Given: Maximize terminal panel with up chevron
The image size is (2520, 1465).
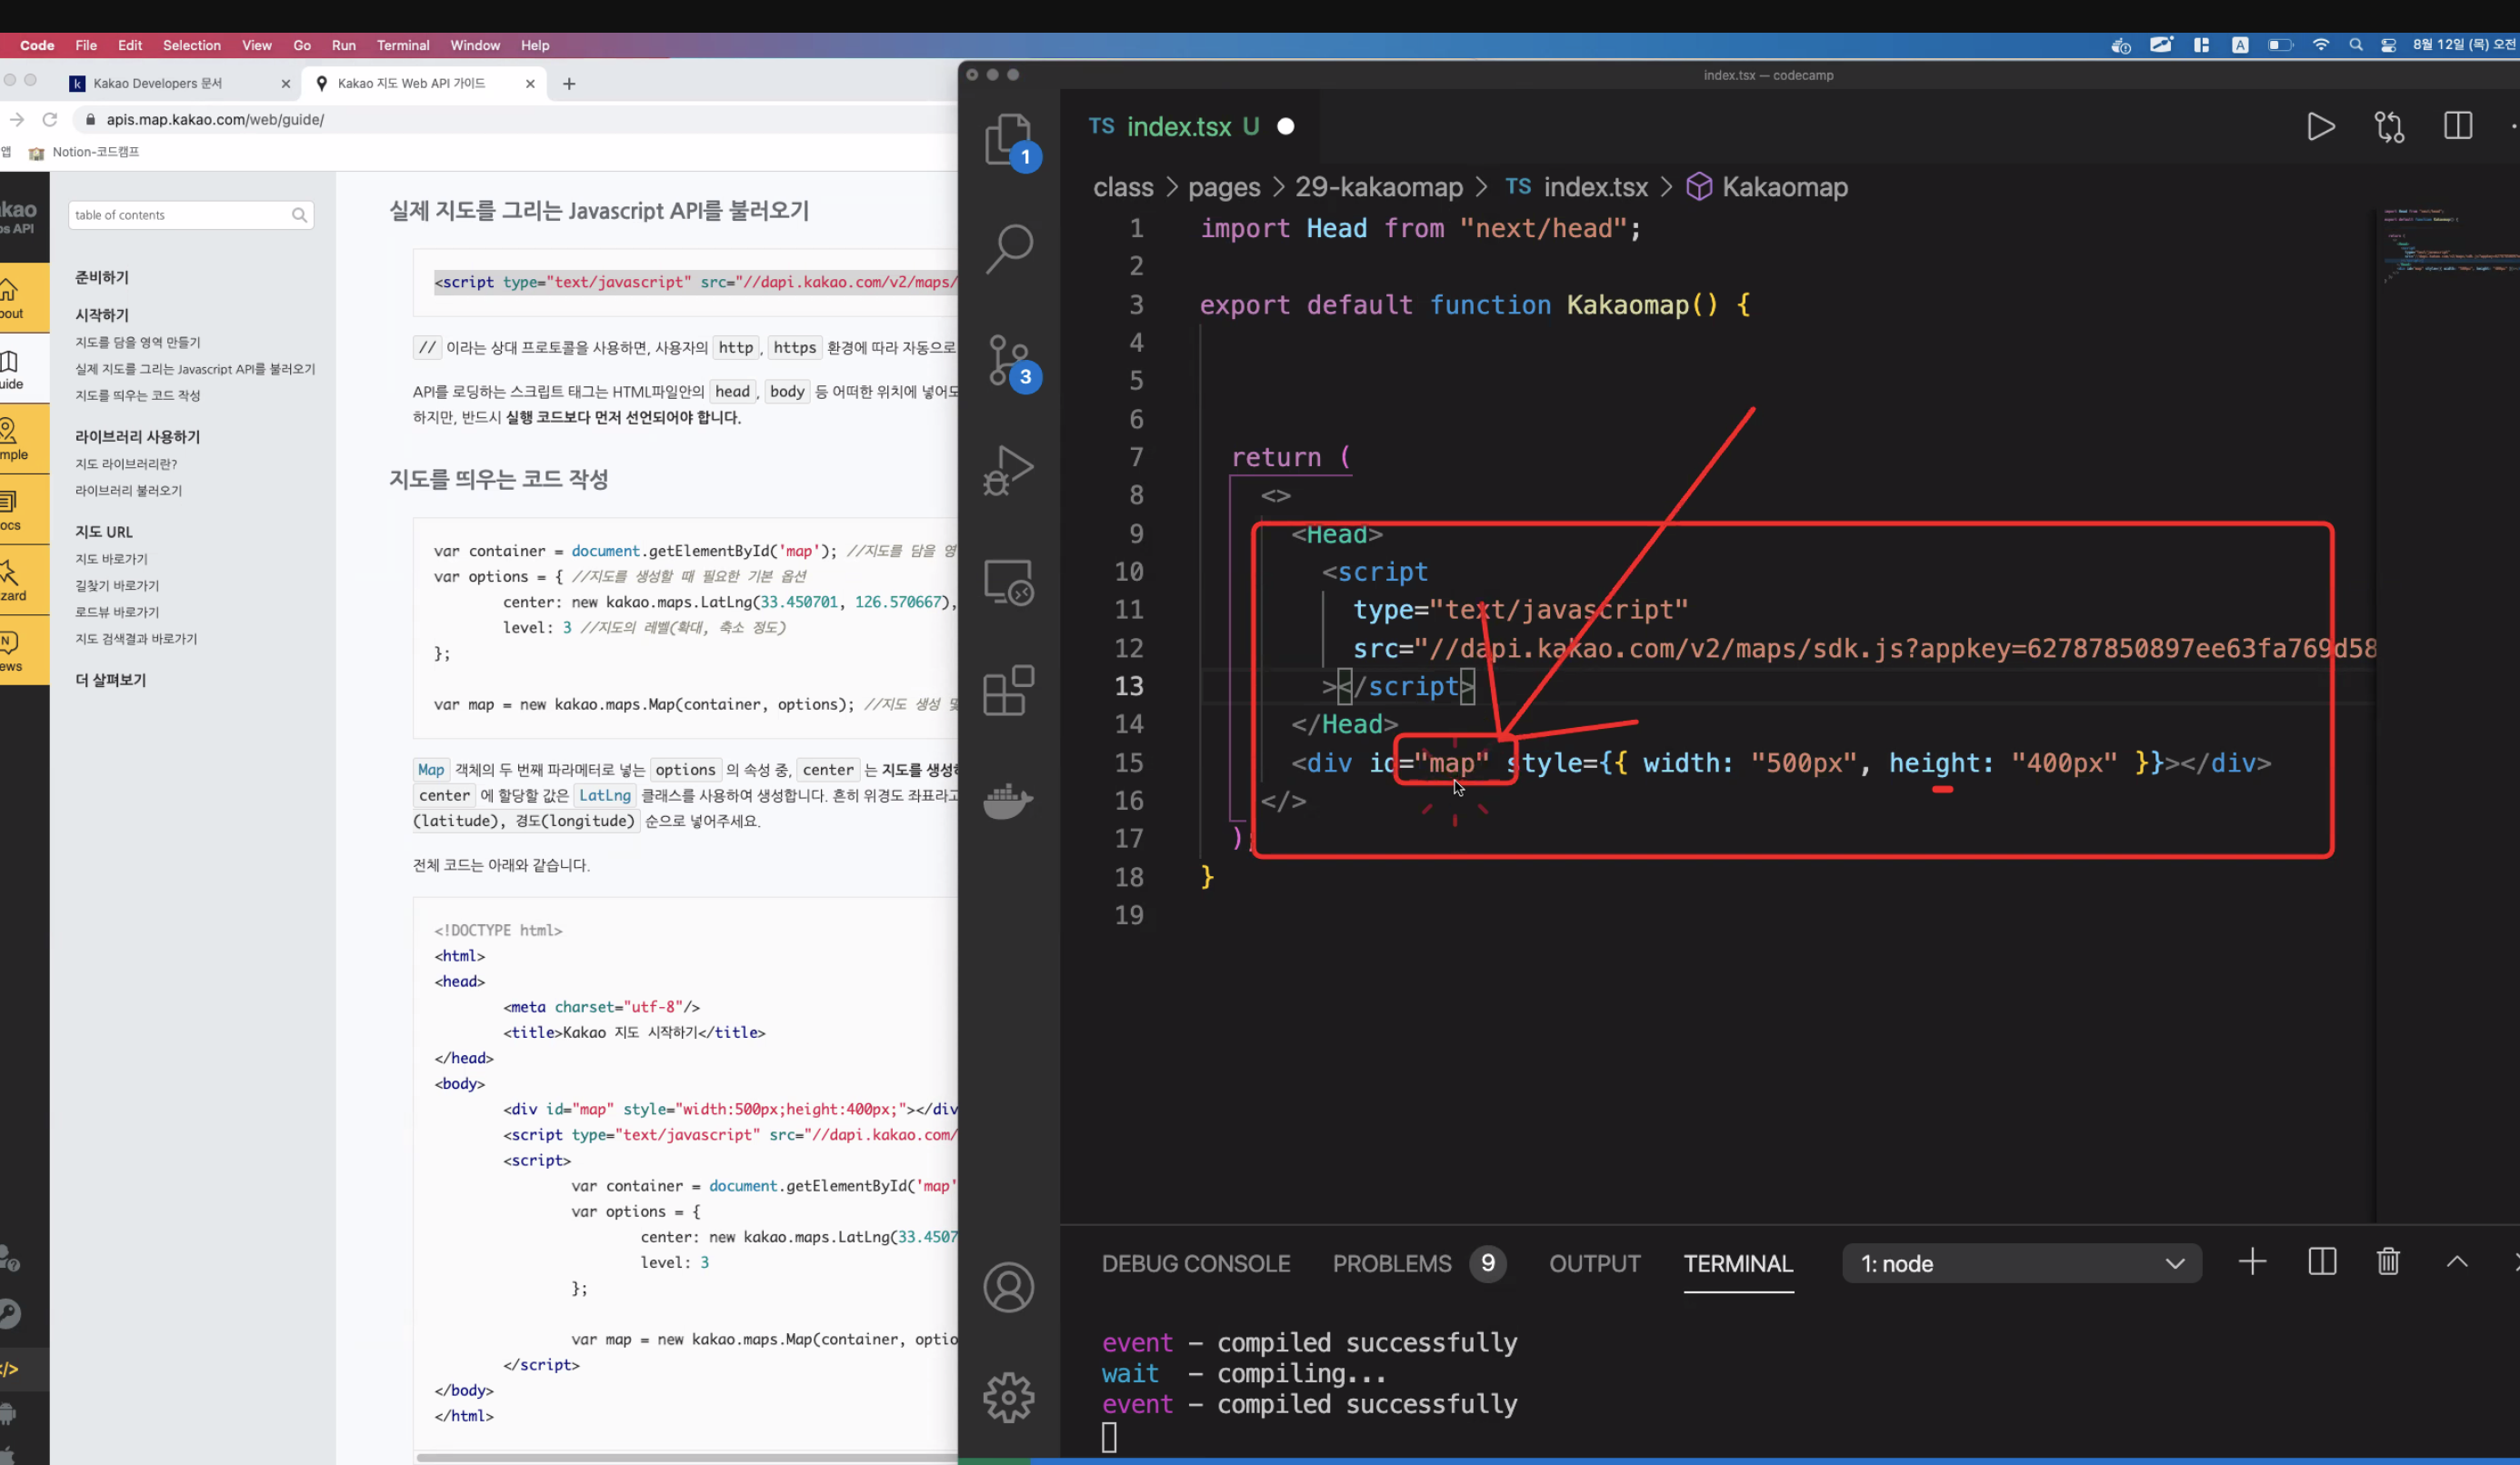Looking at the screenshot, I should point(2456,1262).
